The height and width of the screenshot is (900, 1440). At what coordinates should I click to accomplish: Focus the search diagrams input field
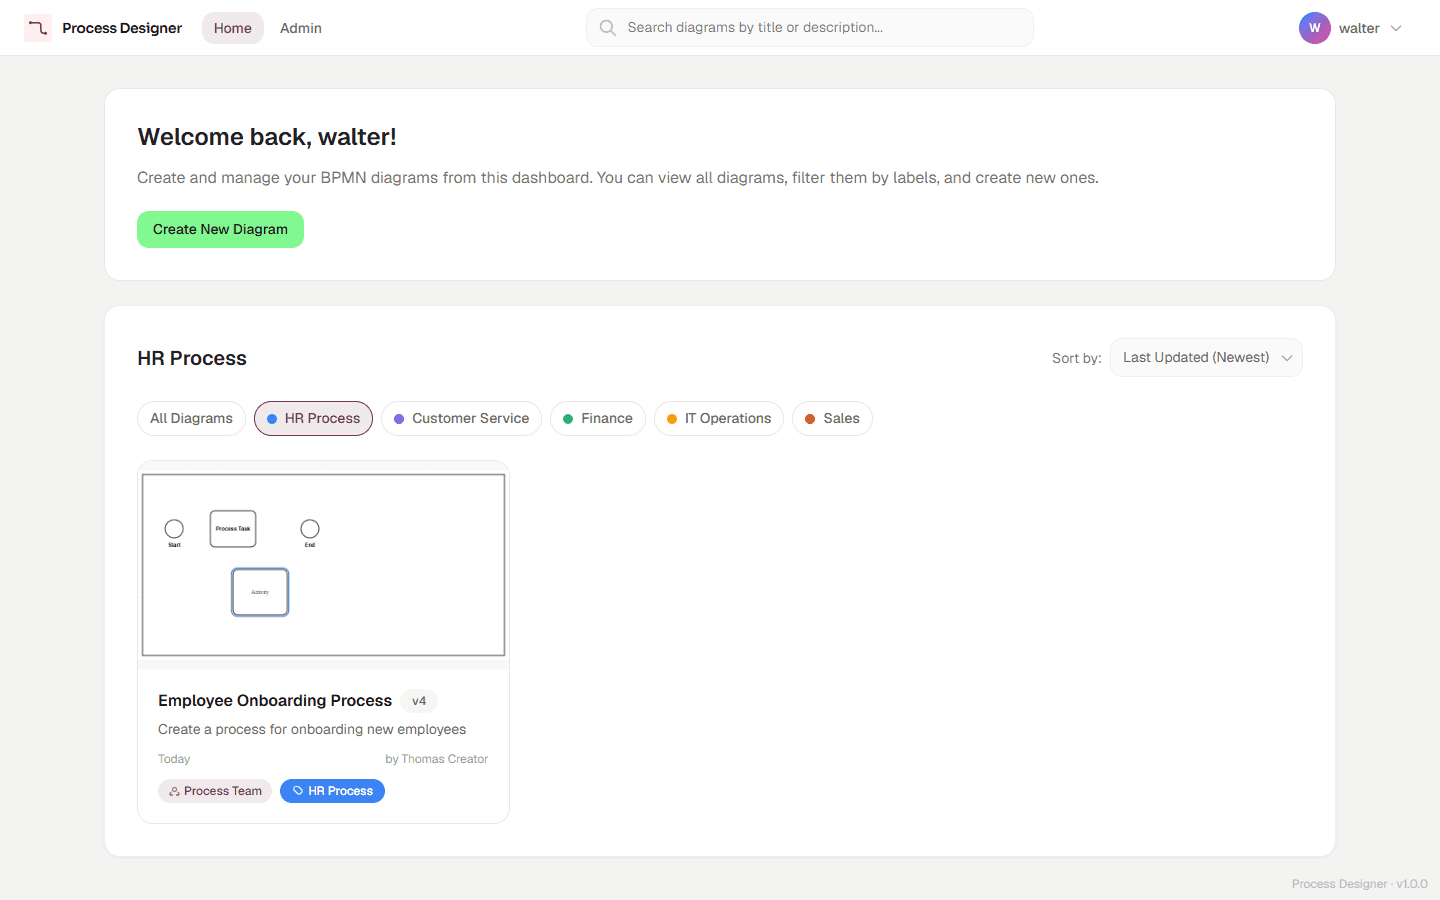[x=810, y=28]
